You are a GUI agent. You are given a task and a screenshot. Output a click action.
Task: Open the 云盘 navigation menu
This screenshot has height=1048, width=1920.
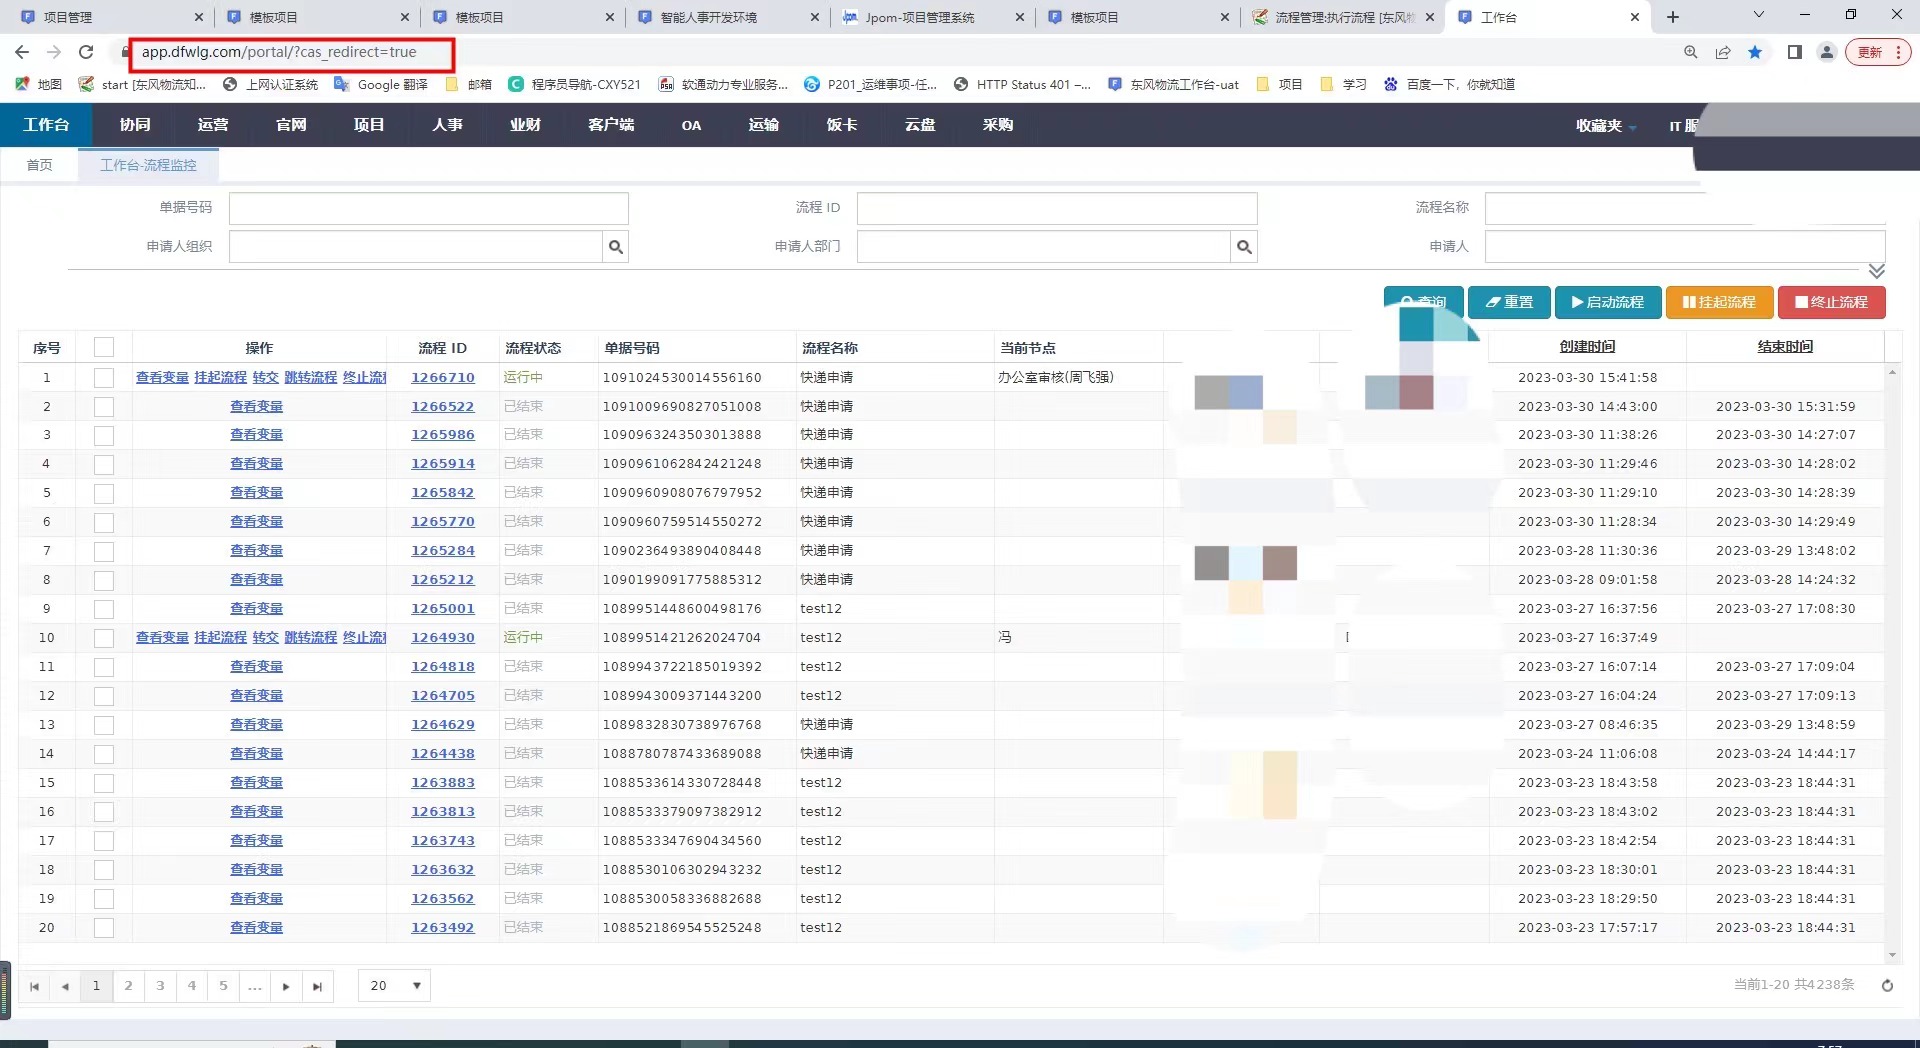point(920,125)
